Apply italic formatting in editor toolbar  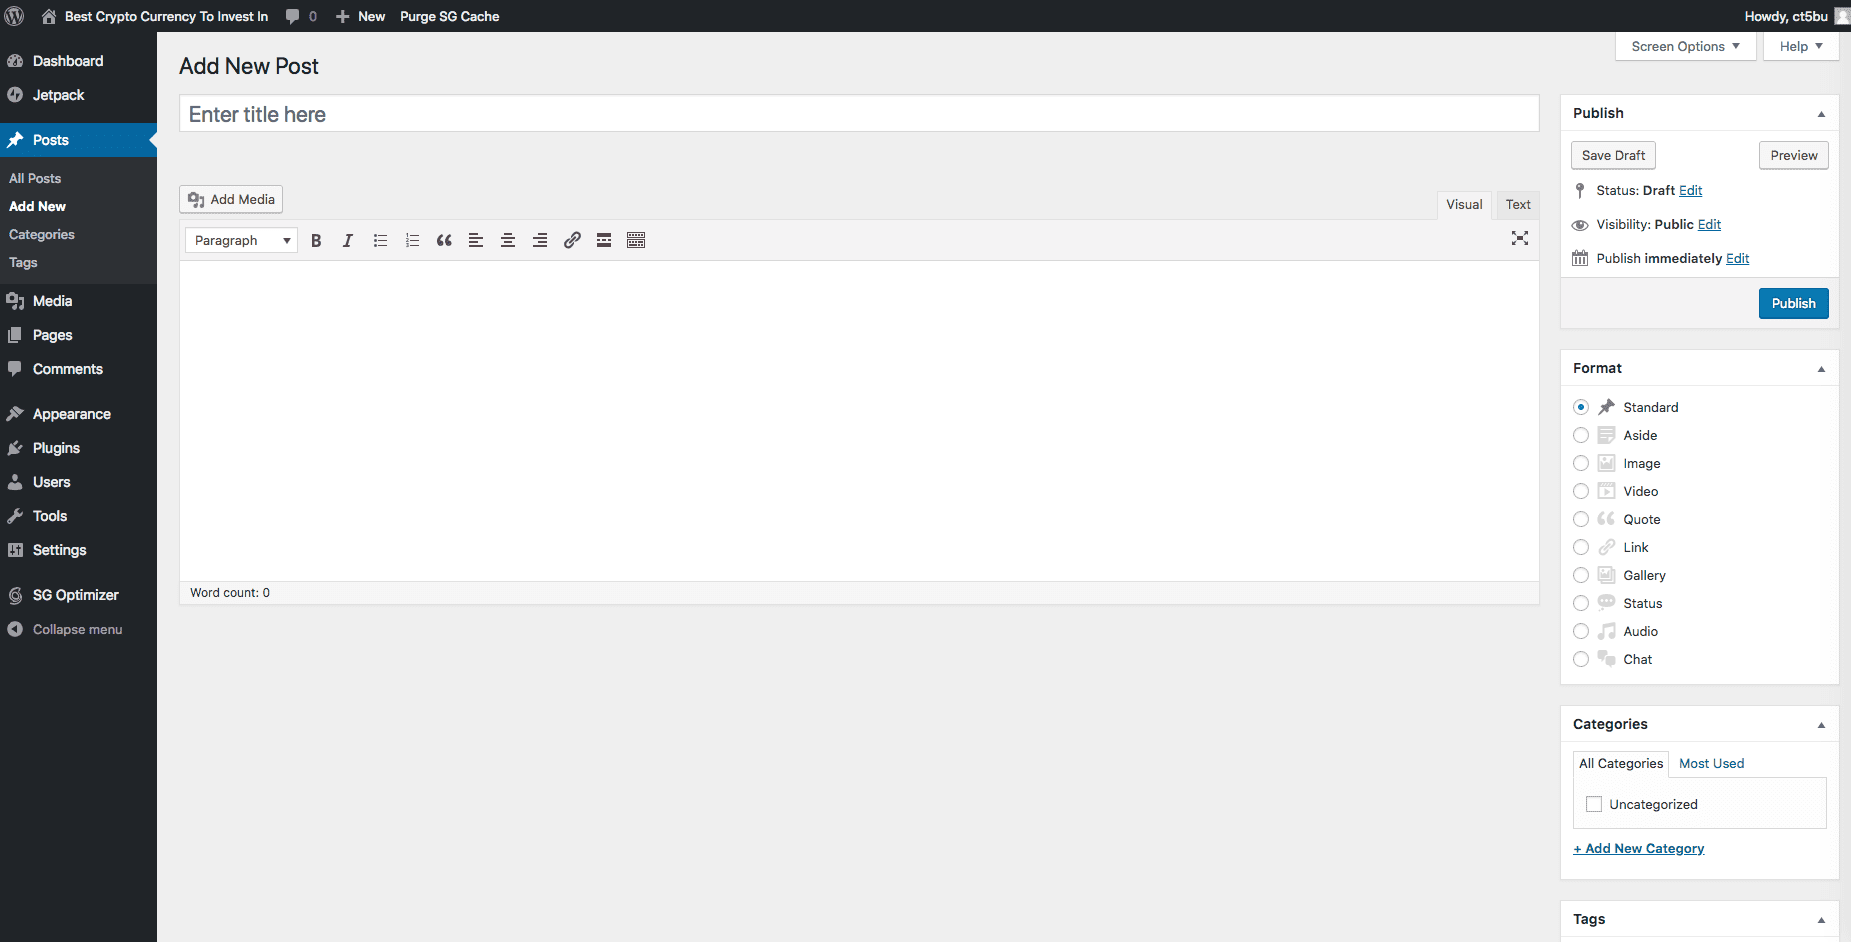348,240
